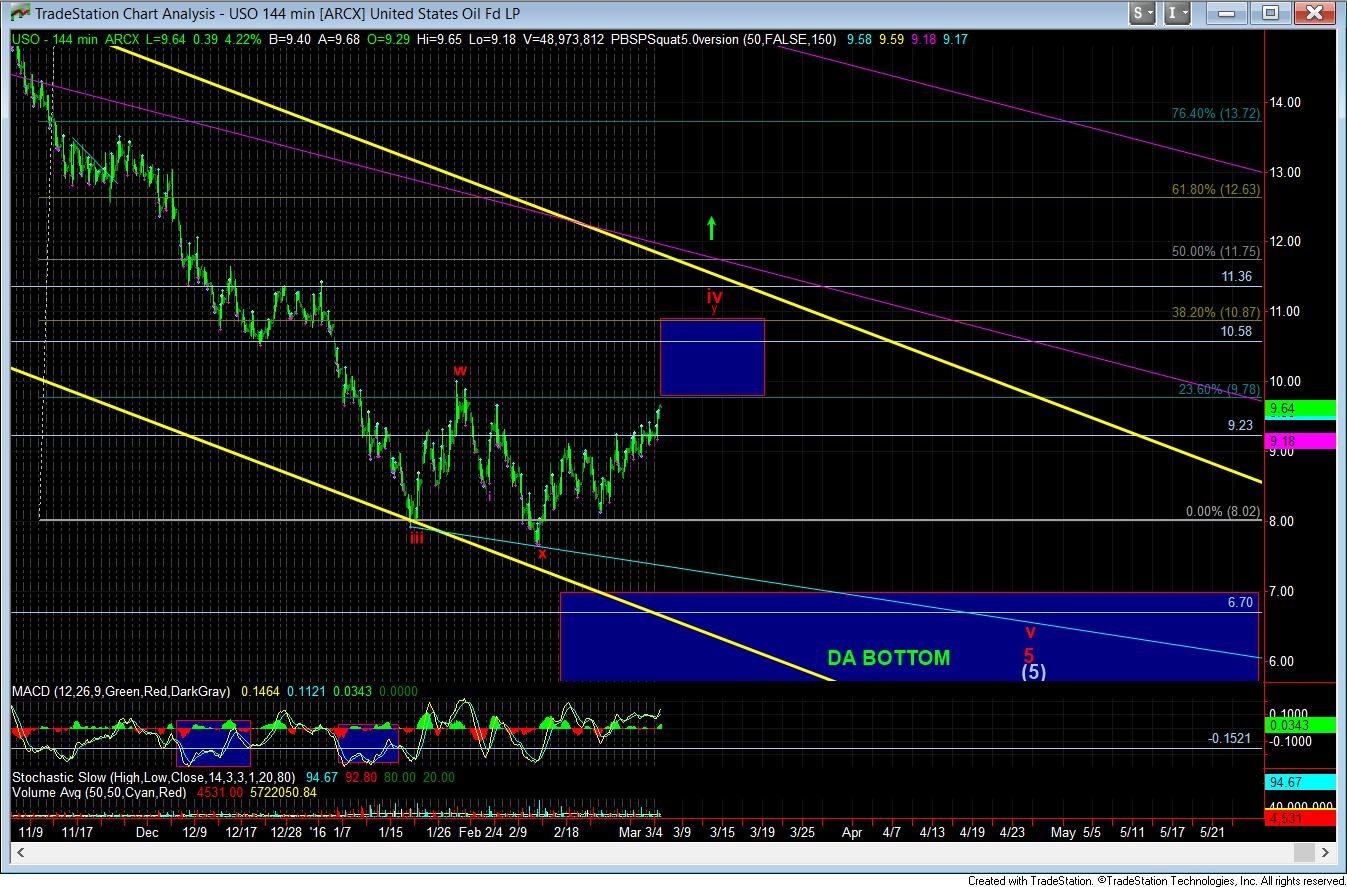Open the I interval dropdown button
The height and width of the screenshot is (887, 1347).
pos(1179,13)
